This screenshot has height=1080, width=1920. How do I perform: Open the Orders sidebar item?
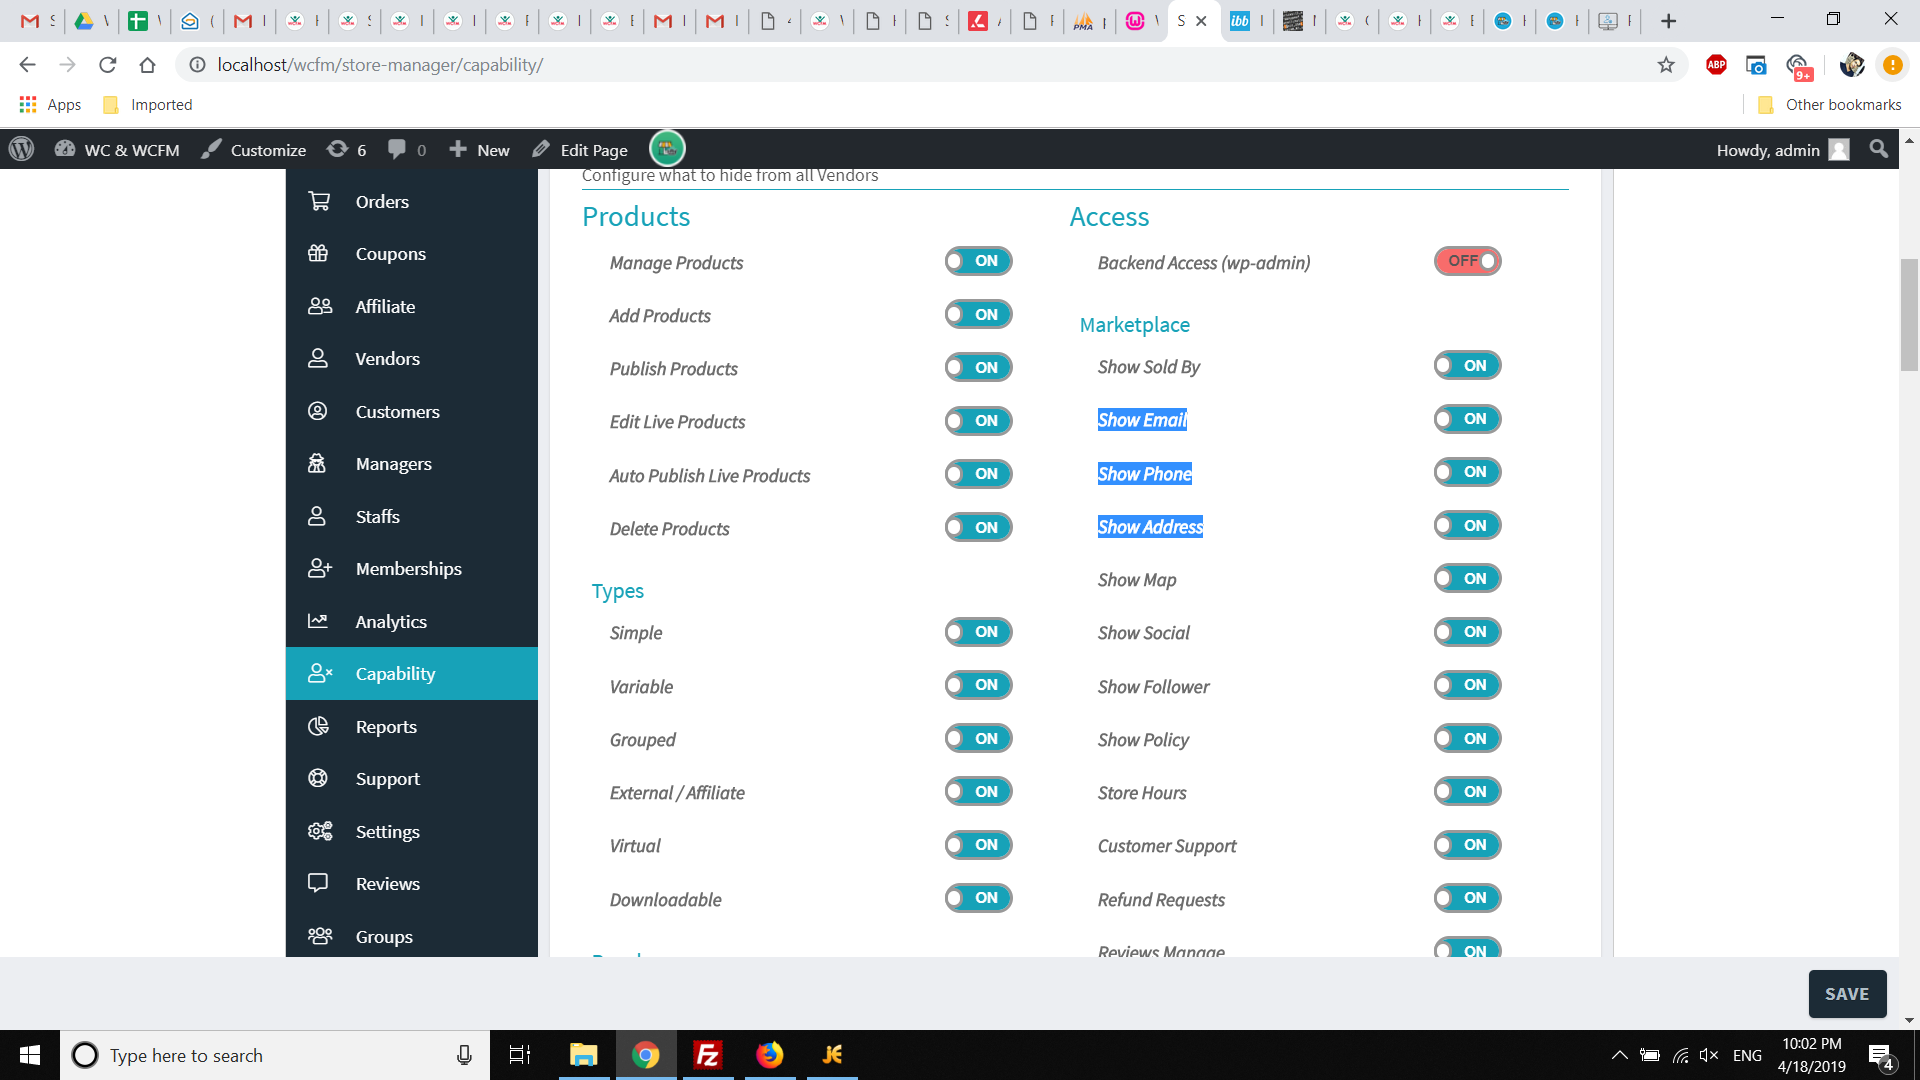pos(411,201)
